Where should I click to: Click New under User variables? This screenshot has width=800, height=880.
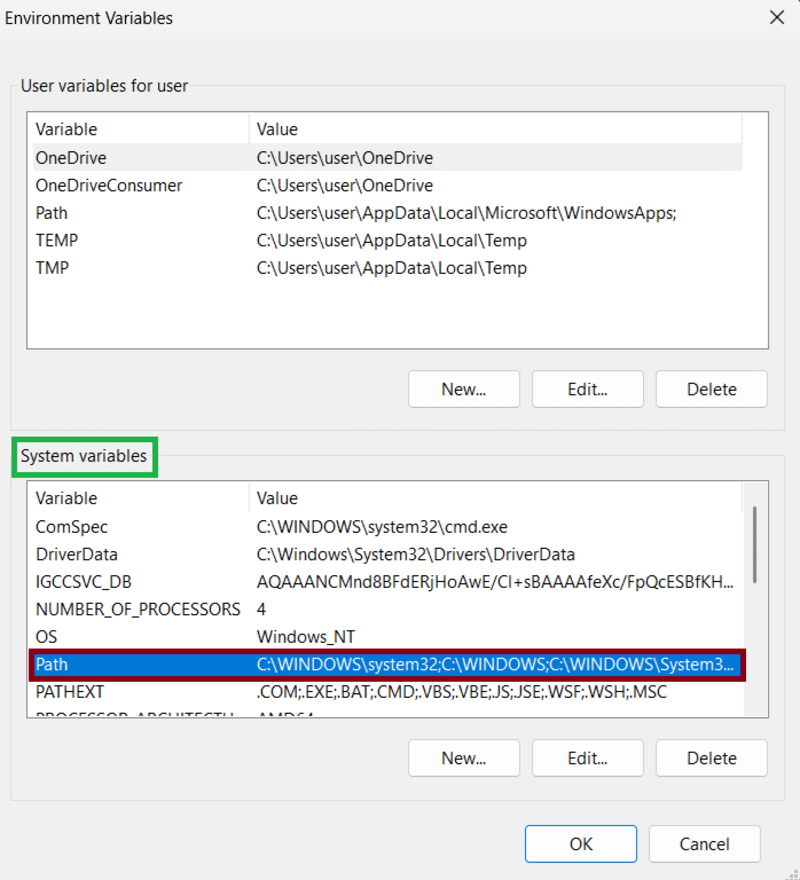pyautogui.click(x=463, y=389)
